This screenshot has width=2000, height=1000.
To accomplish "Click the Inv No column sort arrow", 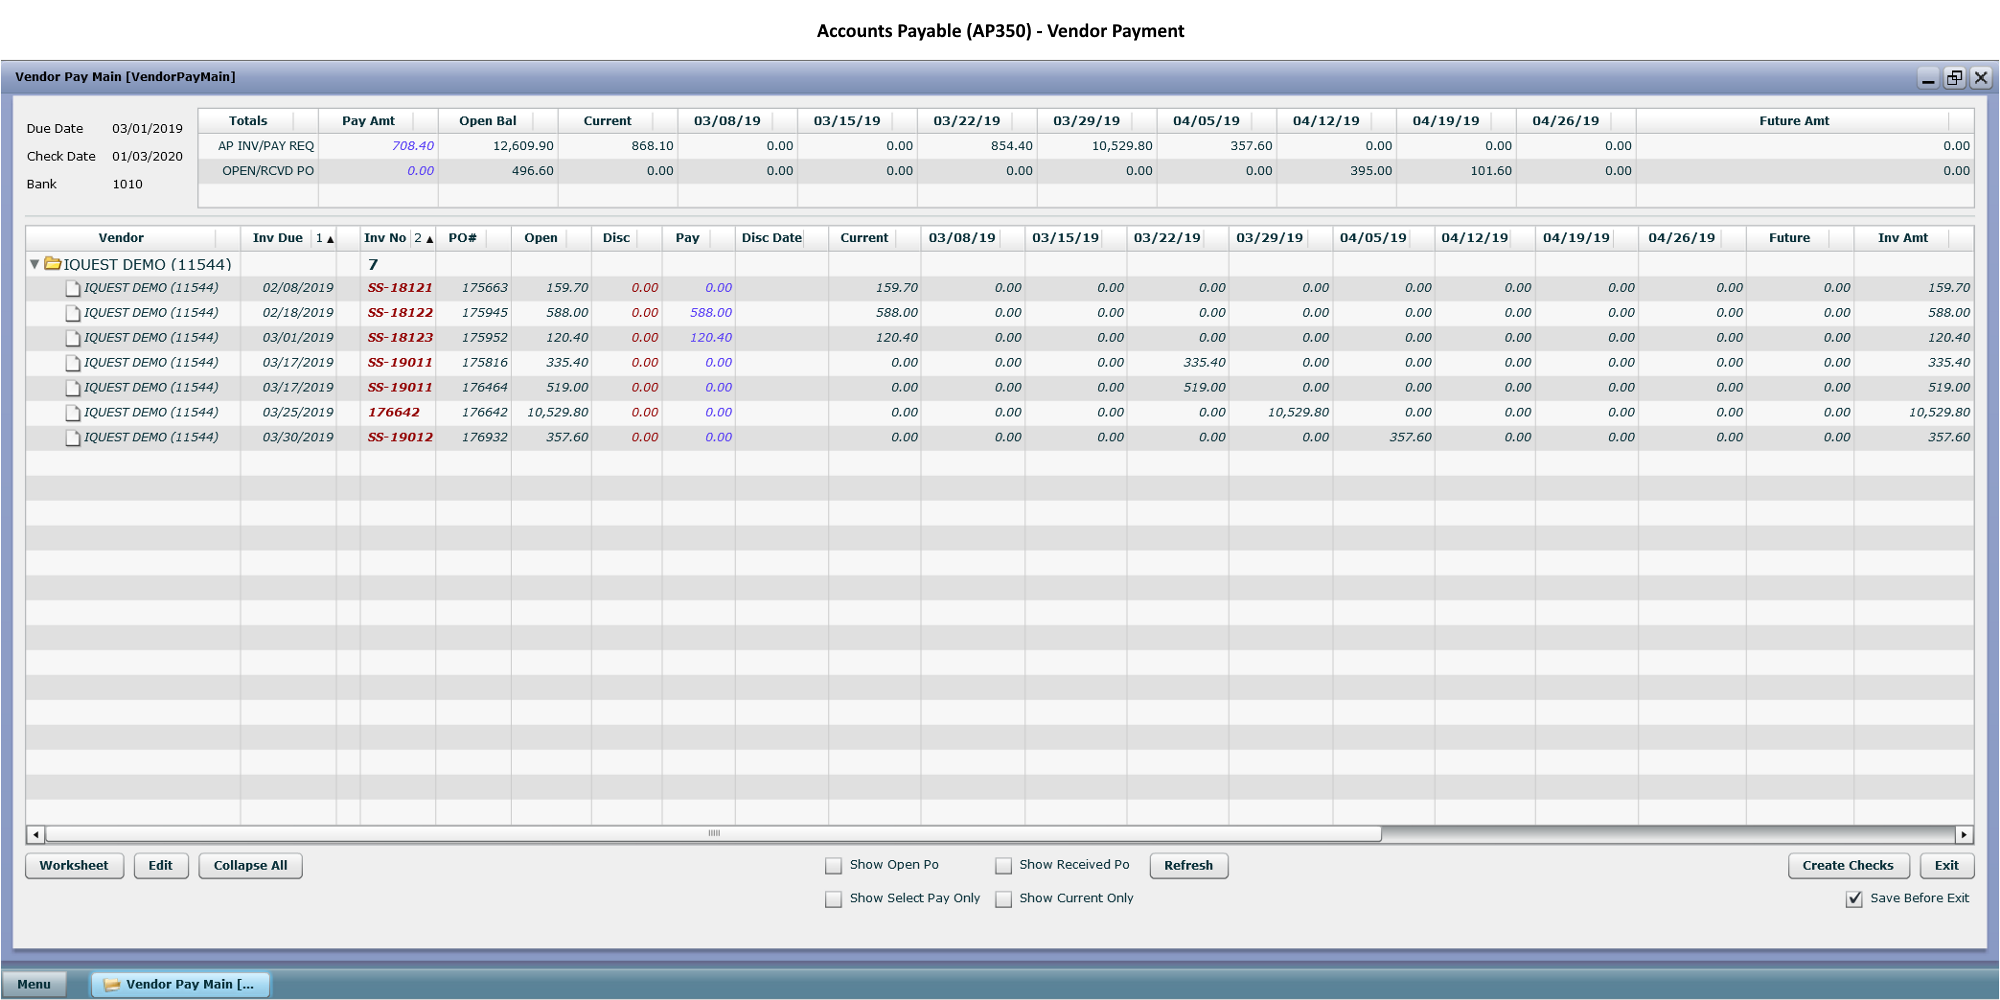I will (x=428, y=238).
